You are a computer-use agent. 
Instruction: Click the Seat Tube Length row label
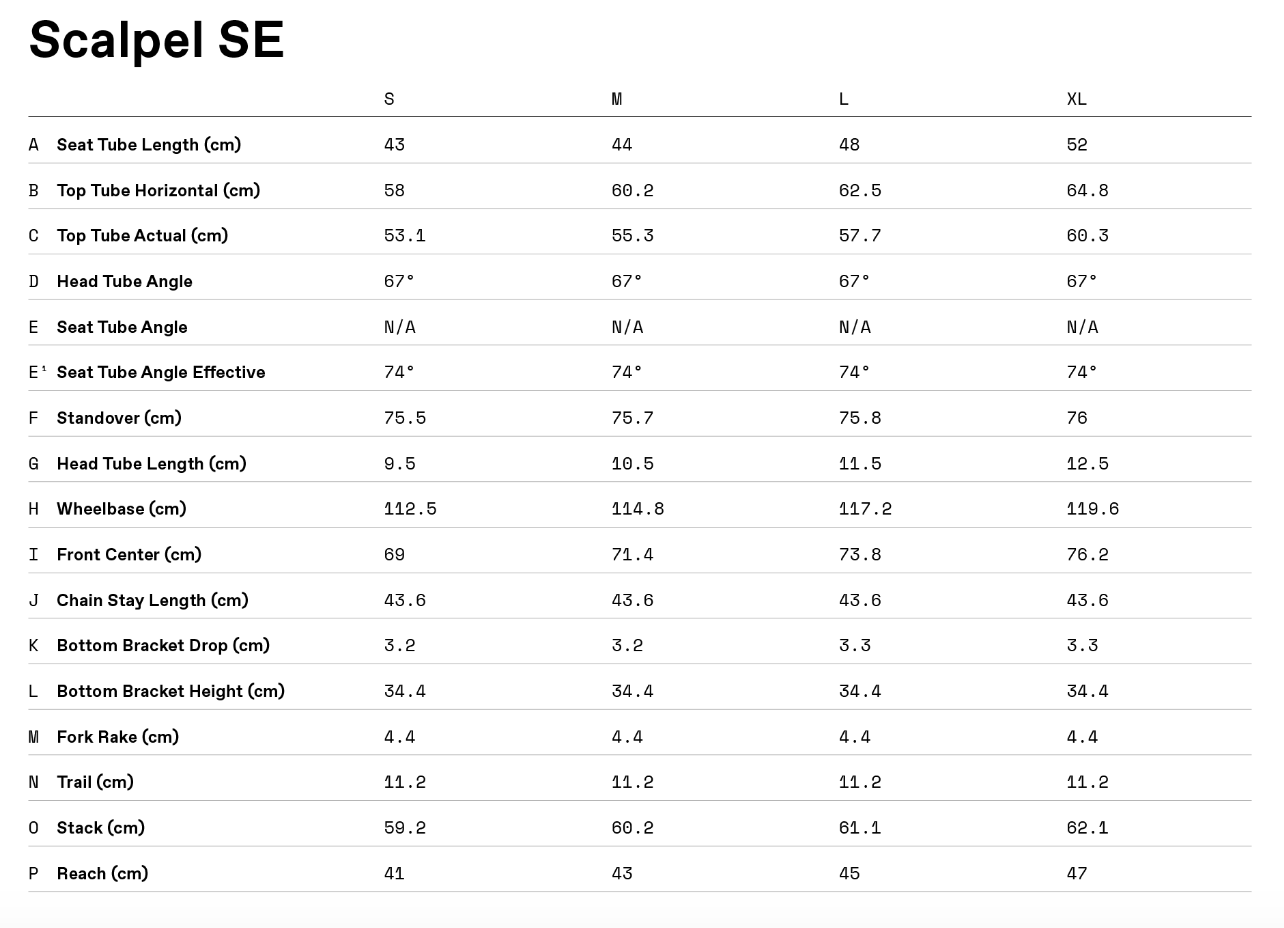pos(149,145)
